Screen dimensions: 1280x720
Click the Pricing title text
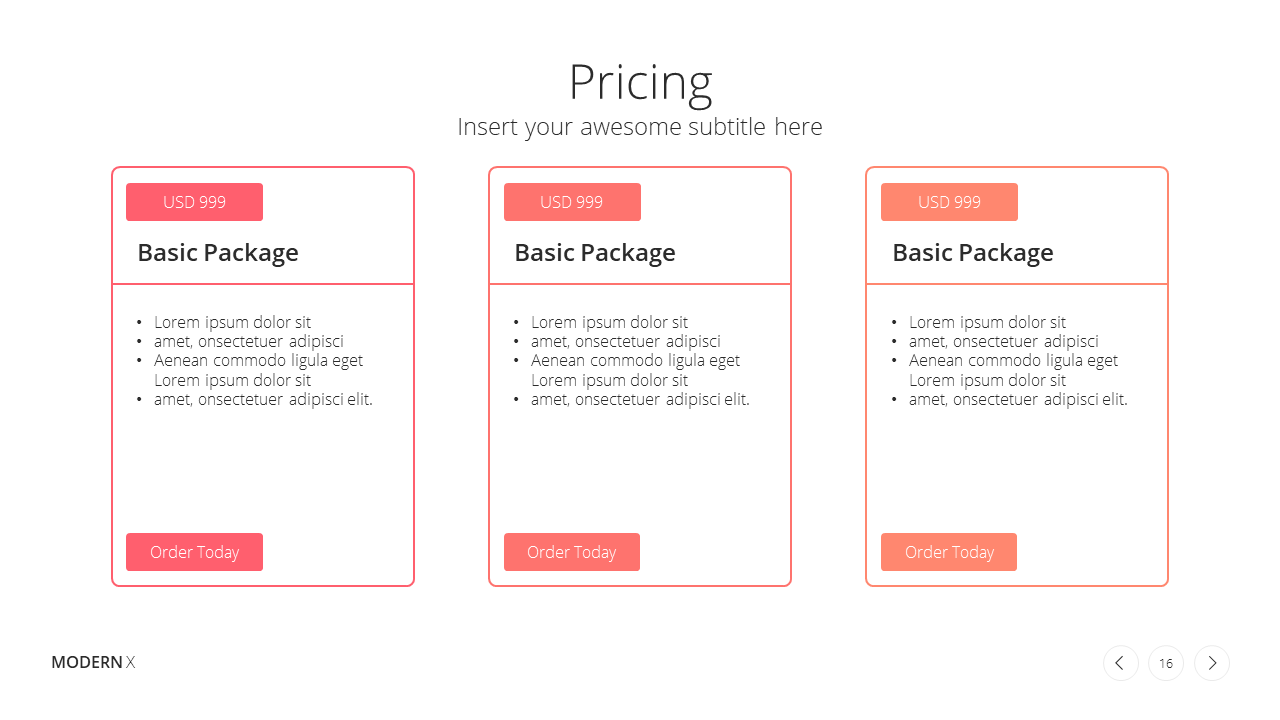pyautogui.click(x=640, y=83)
